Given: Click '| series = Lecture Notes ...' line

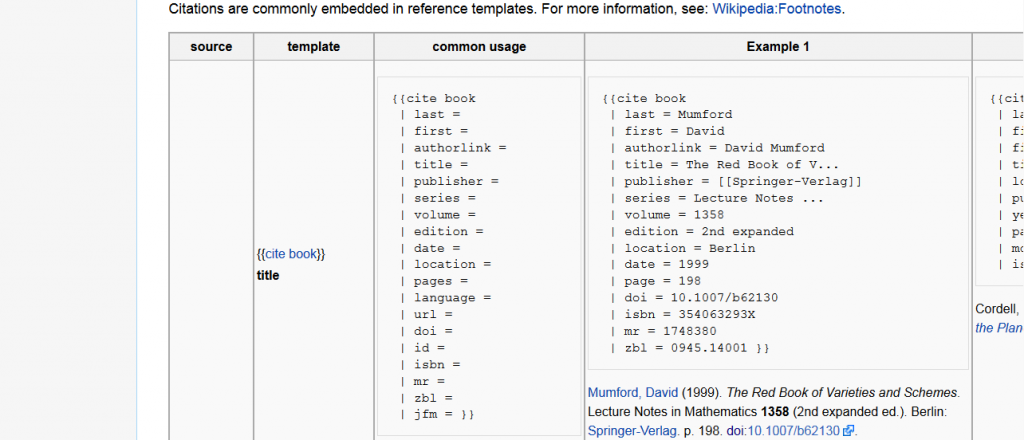Looking at the screenshot, I should click(717, 198).
